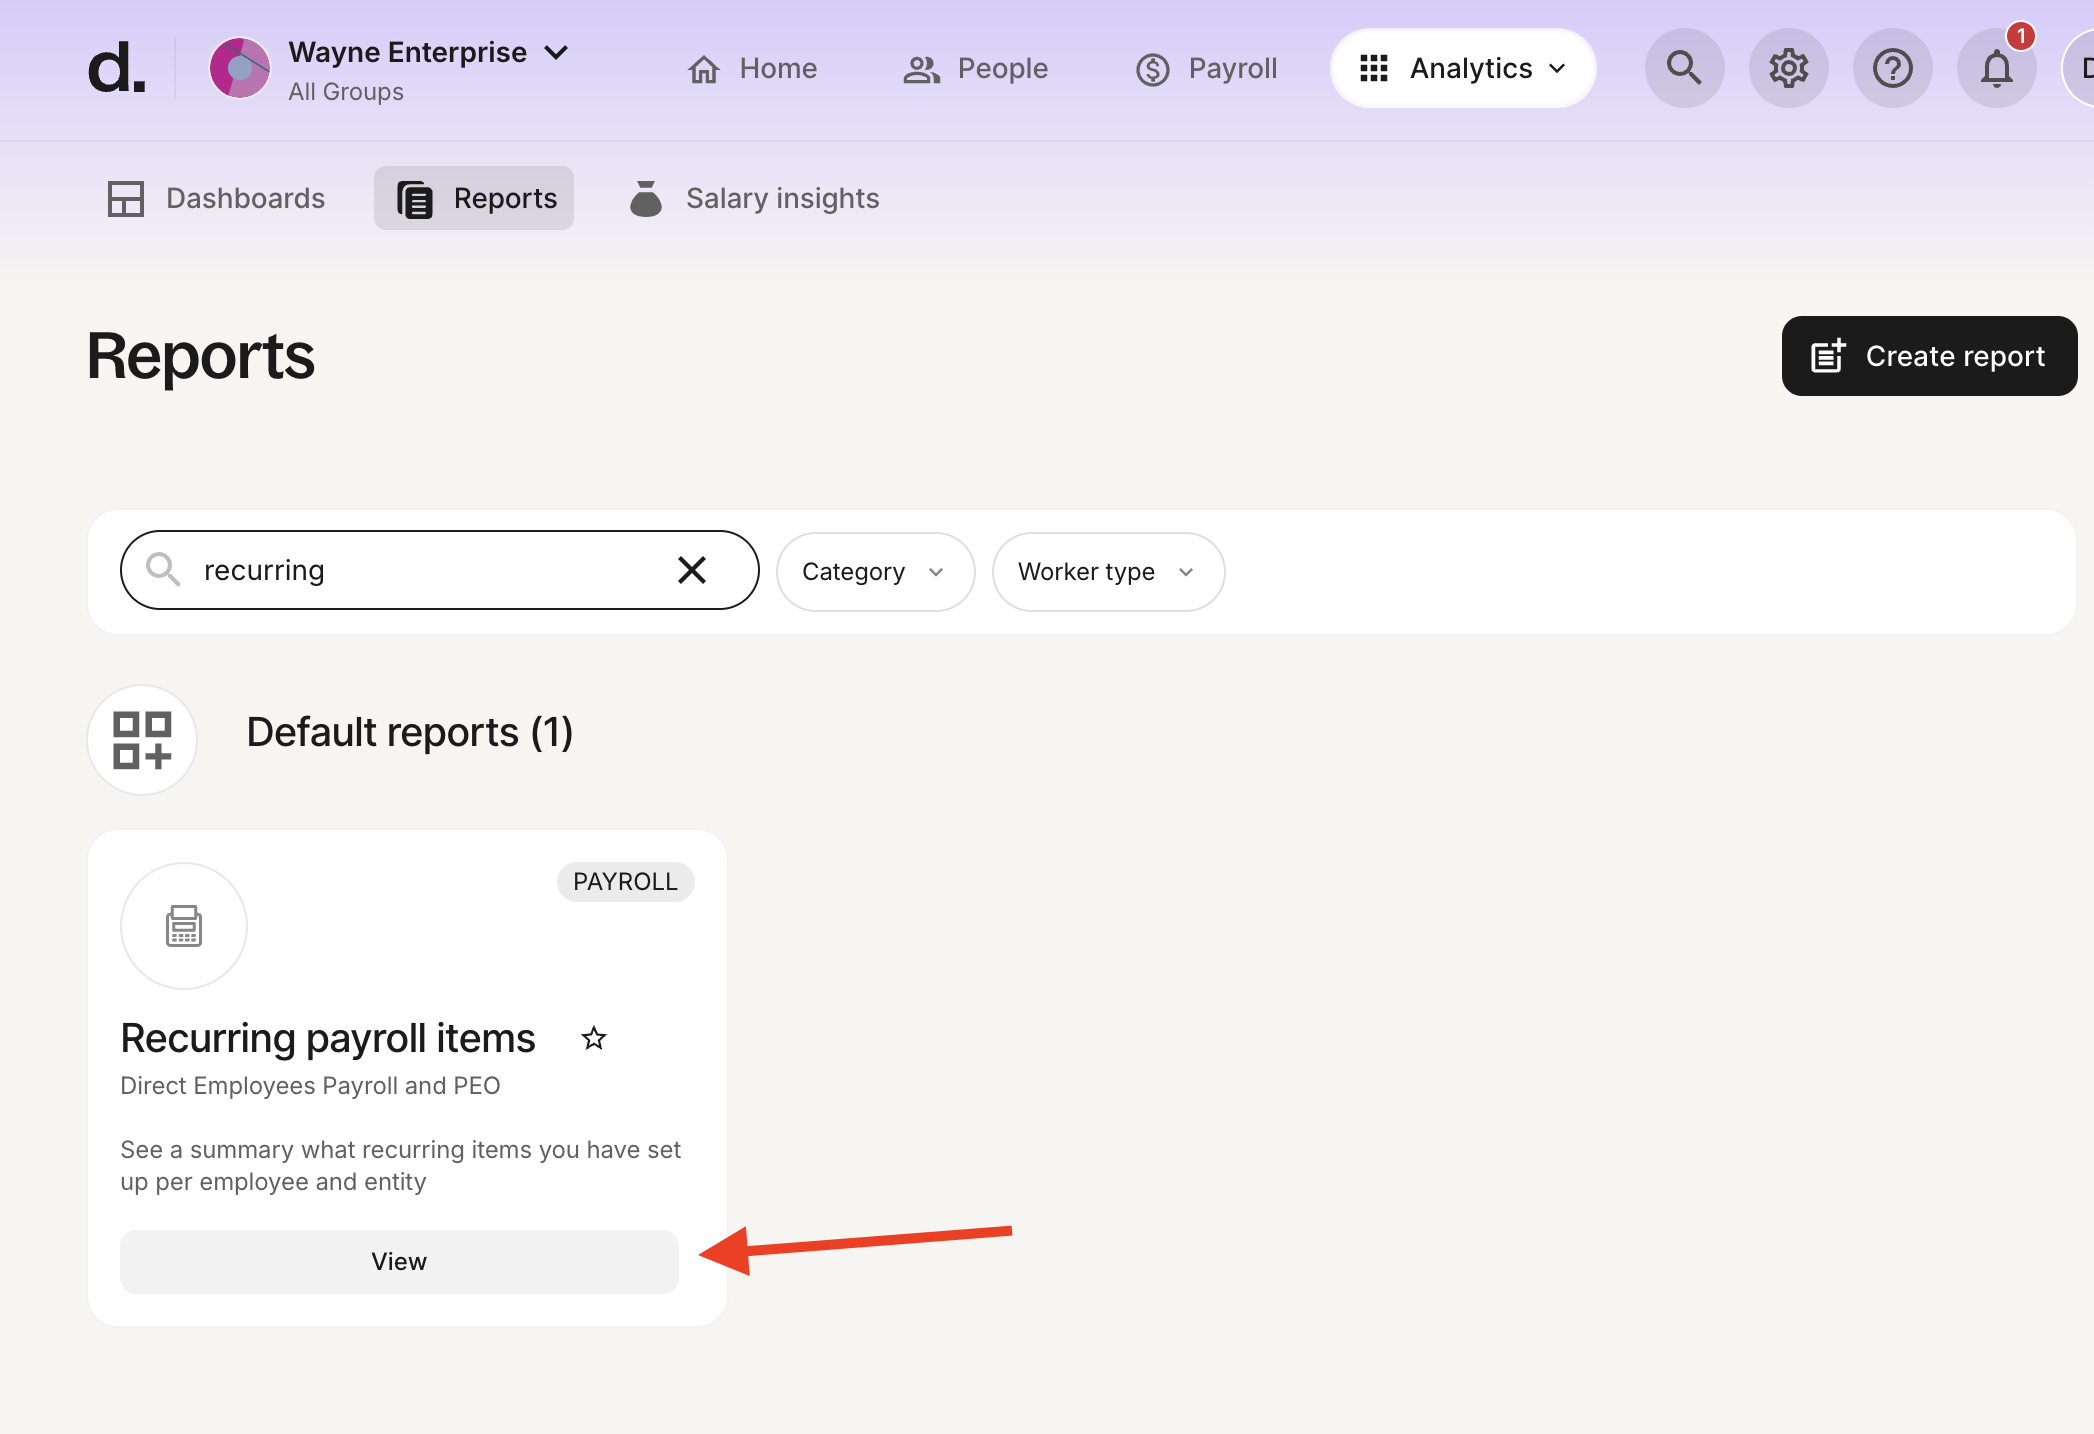The height and width of the screenshot is (1434, 2094).
Task: Open notifications bell icon
Action: [1996, 68]
